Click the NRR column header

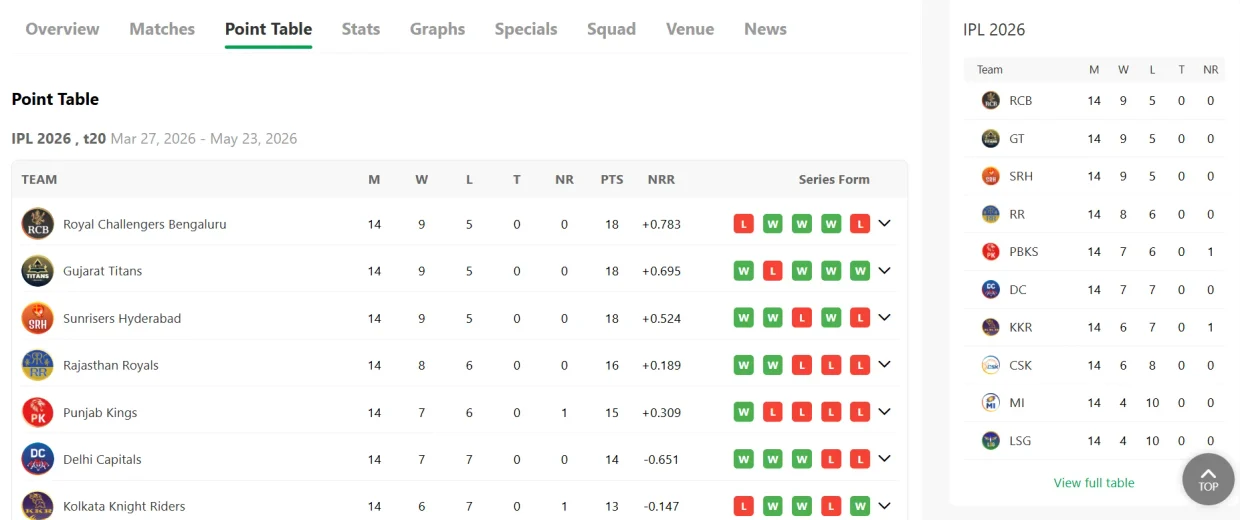pyautogui.click(x=661, y=180)
